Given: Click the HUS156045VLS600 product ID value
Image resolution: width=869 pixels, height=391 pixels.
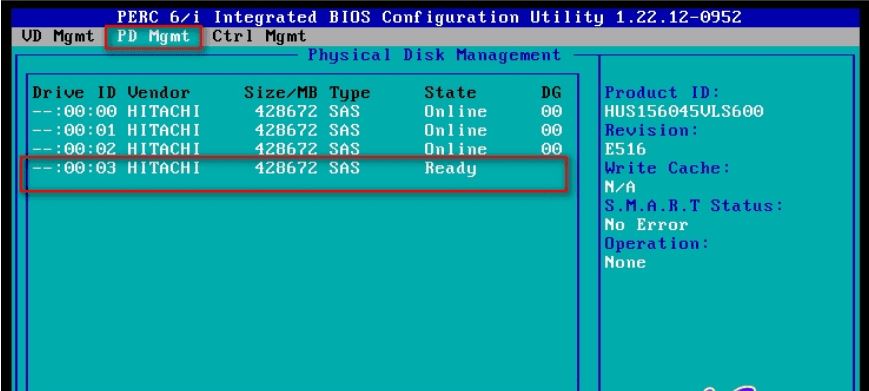Looking at the screenshot, I should (x=684, y=111).
